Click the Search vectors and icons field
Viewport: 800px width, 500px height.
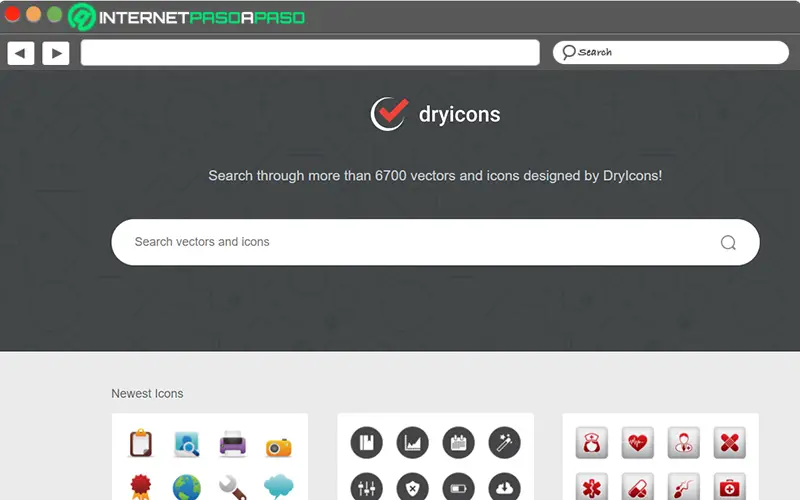coord(435,242)
